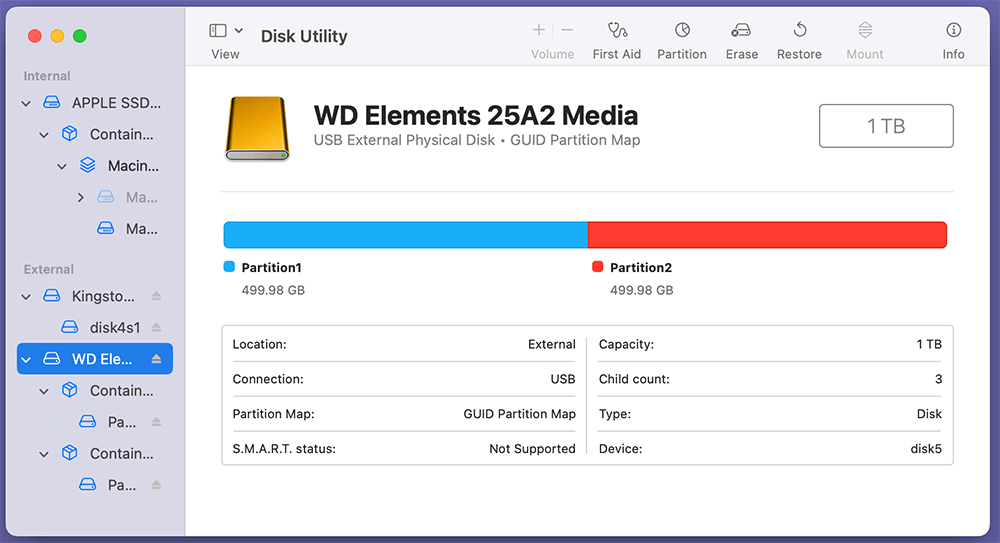Screen dimensions: 1000x543
Task: Click the WD Elements 25A2 Media title
Action: tap(476, 115)
